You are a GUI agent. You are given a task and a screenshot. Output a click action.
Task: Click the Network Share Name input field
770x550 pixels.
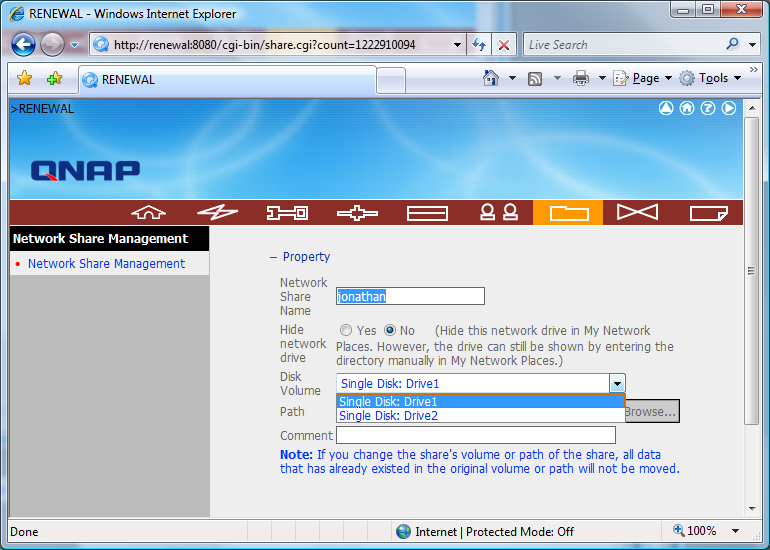[410, 296]
